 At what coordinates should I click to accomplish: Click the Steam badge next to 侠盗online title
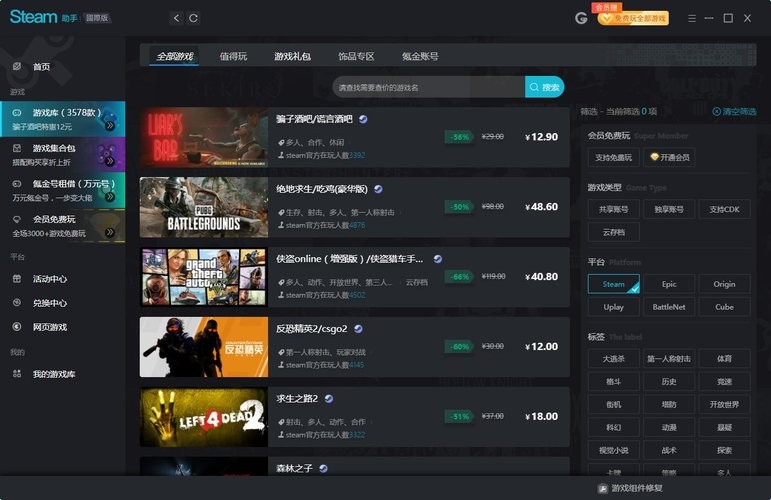[x=438, y=259]
